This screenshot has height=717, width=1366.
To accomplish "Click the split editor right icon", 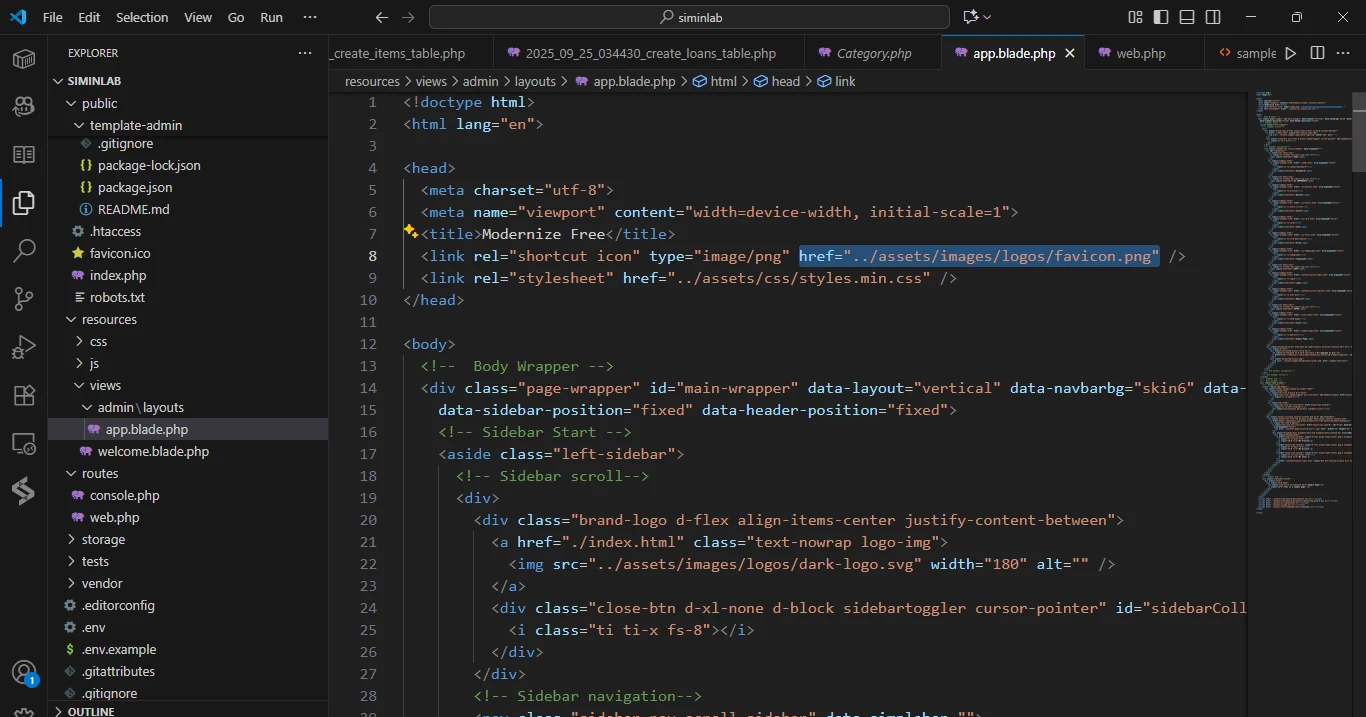I will pyautogui.click(x=1317, y=53).
